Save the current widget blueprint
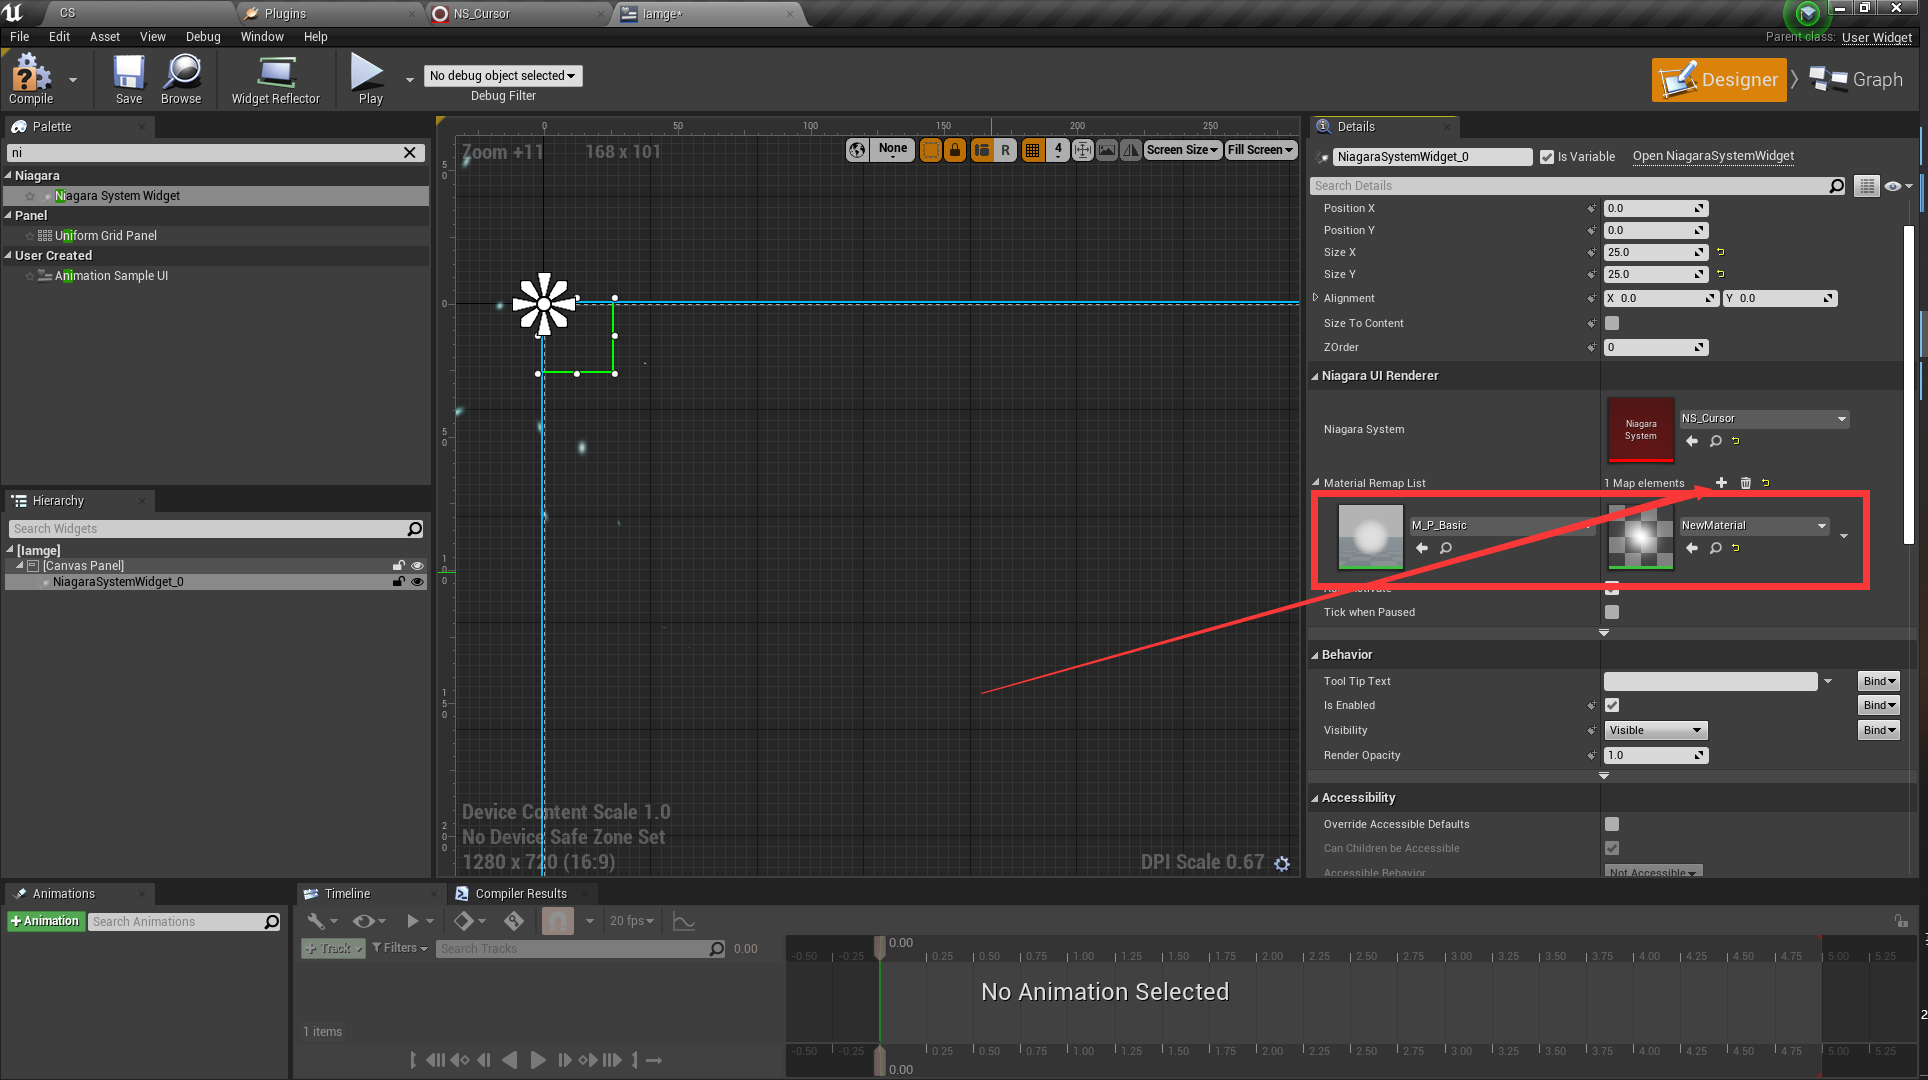The image size is (1928, 1080). point(128,79)
